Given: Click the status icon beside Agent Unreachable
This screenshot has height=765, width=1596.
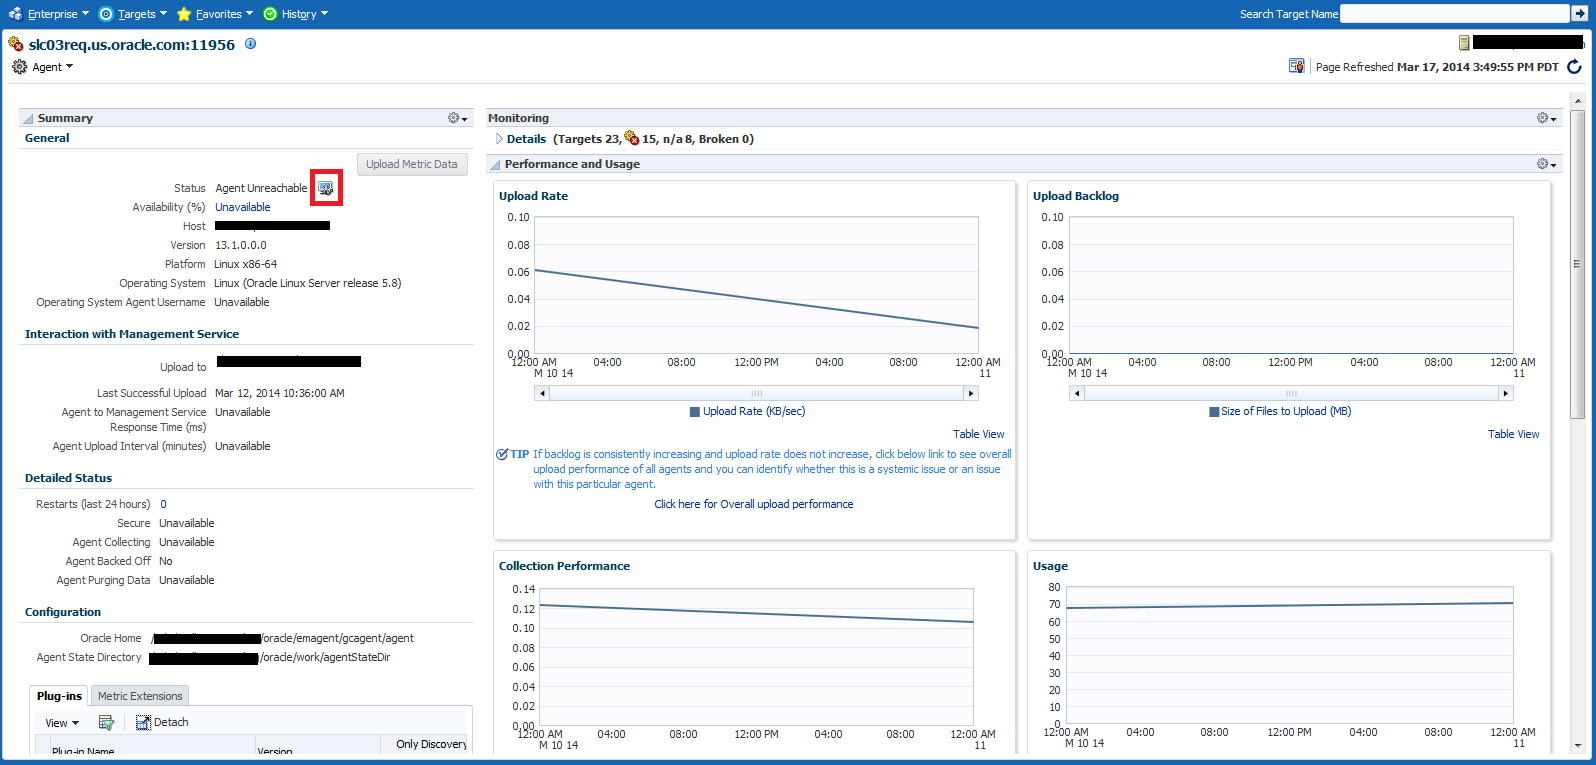Looking at the screenshot, I should pos(326,188).
